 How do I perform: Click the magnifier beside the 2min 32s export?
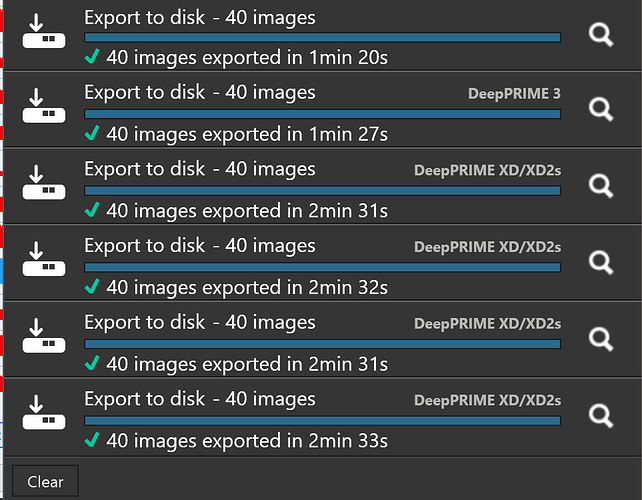pyautogui.click(x=600, y=262)
